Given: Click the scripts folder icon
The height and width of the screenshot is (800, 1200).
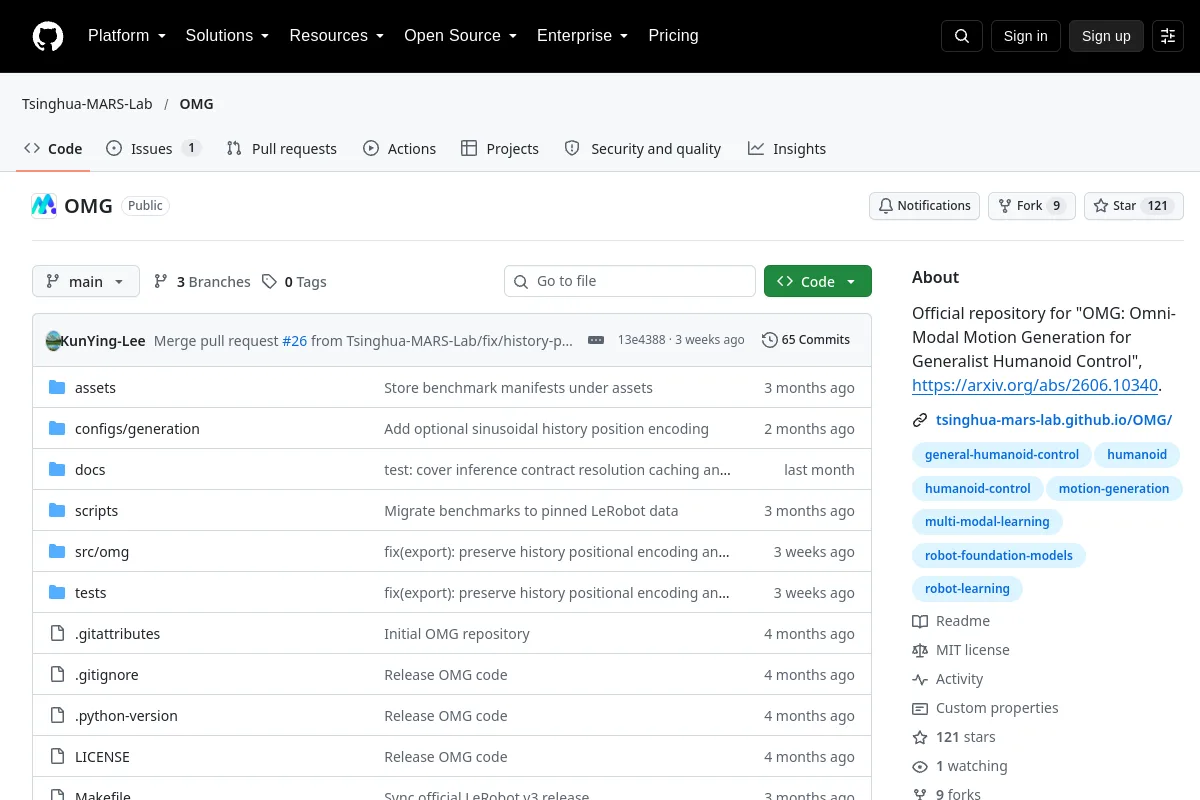Looking at the screenshot, I should (x=57, y=511).
